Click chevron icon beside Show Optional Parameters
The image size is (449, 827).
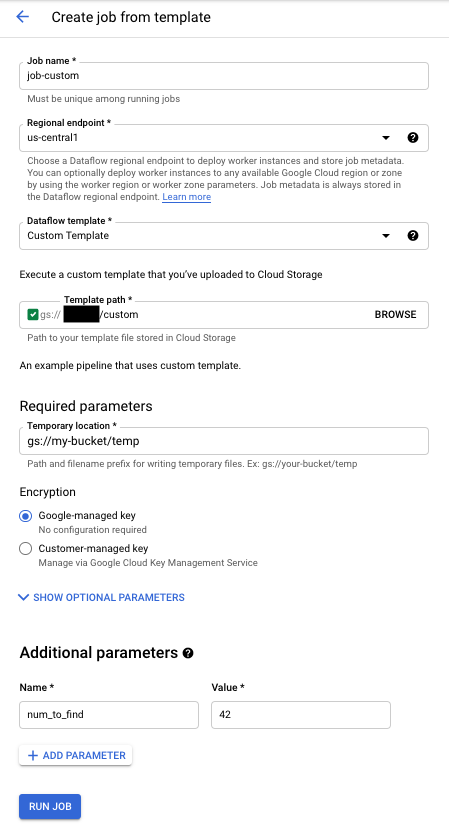pos(23,598)
